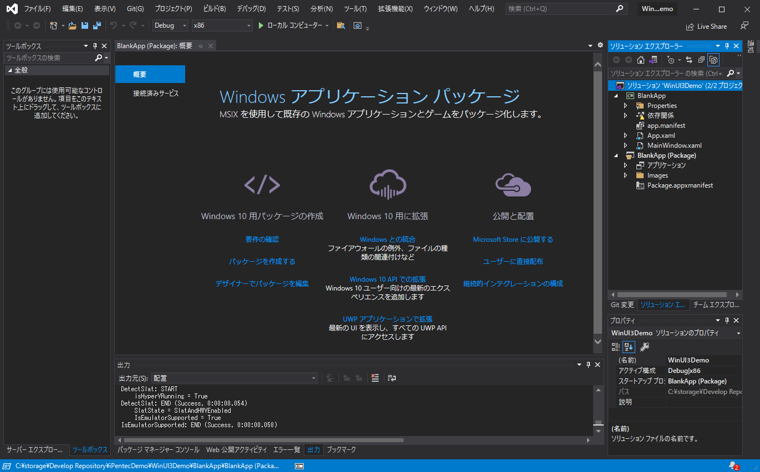Click the Clear All icon in output panel
Screen dimensions: 760x472
tap(375, 378)
